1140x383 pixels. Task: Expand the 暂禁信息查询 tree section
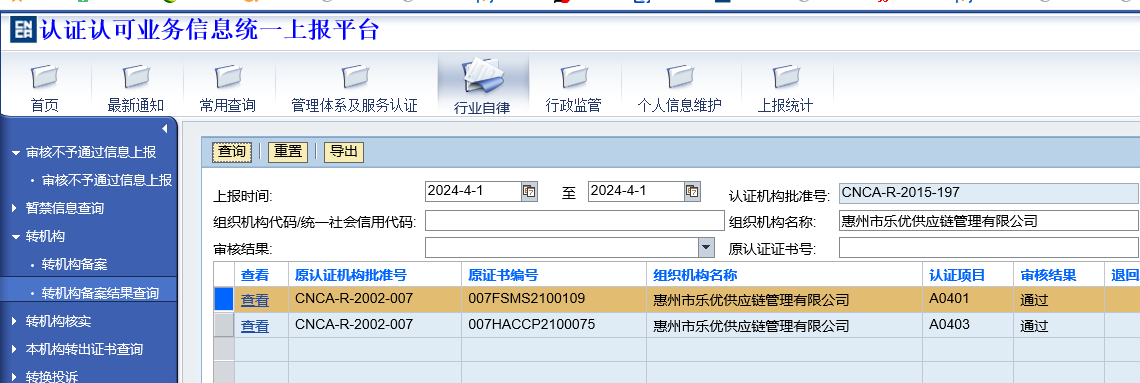(15, 208)
